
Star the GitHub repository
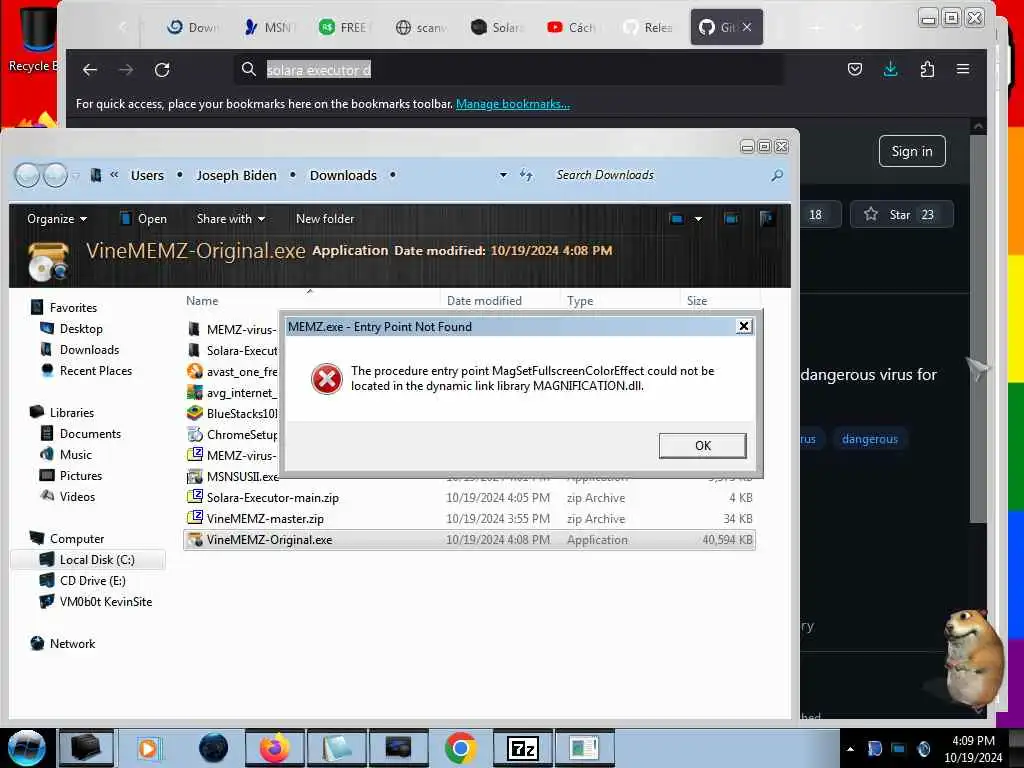[x=901, y=214]
